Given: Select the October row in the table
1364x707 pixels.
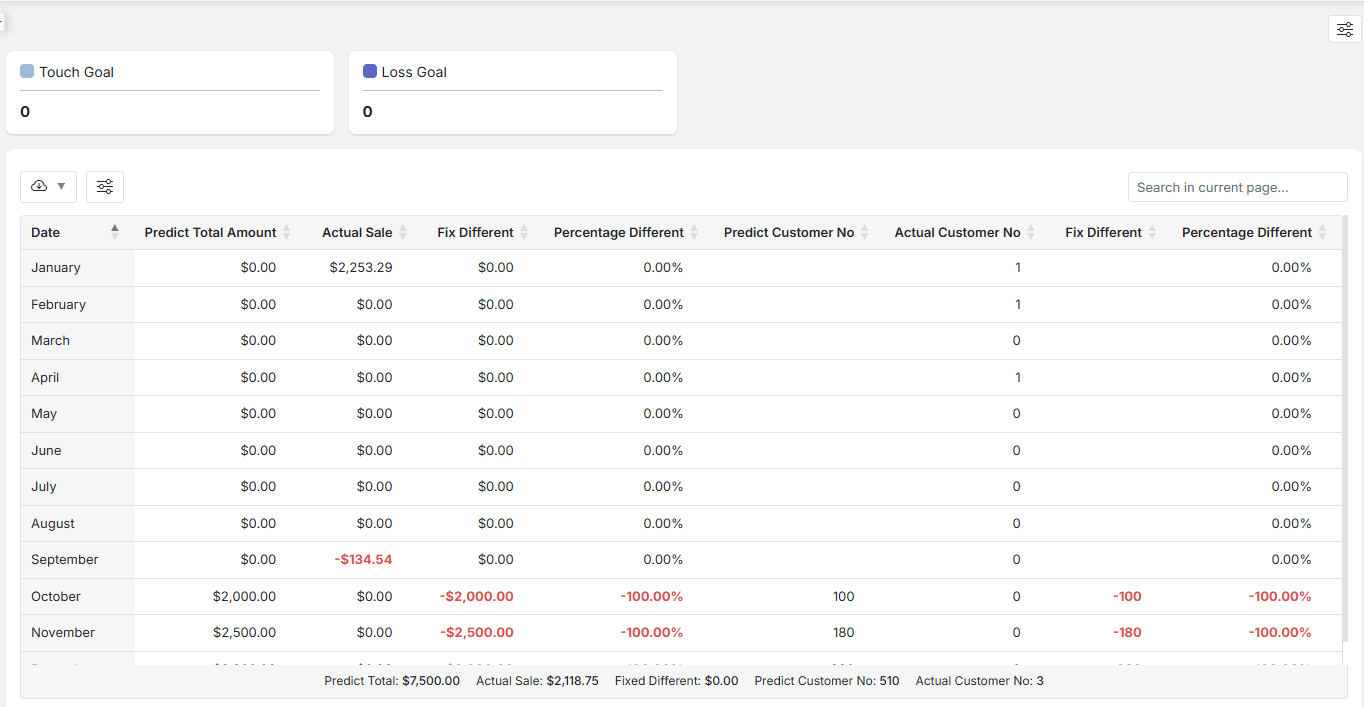Looking at the screenshot, I should [56, 597].
